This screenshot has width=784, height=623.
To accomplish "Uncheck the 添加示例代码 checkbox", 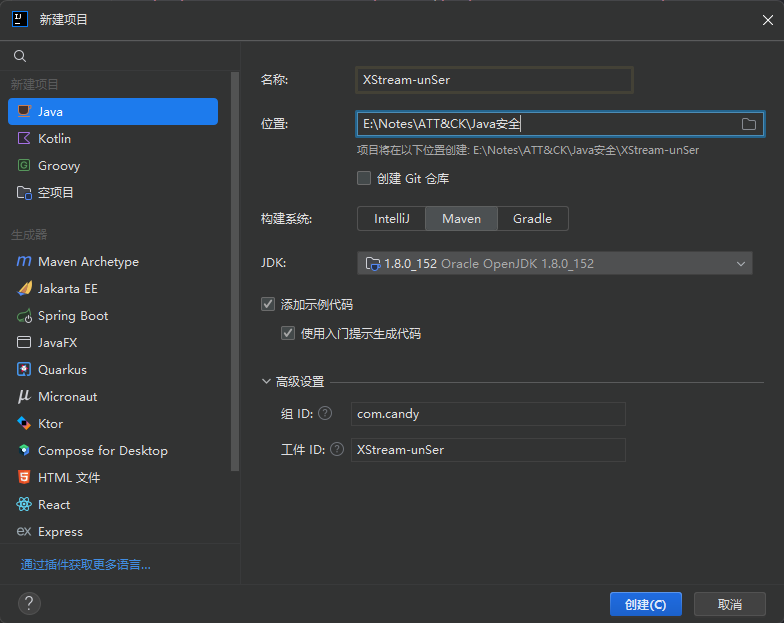I will (x=268, y=304).
